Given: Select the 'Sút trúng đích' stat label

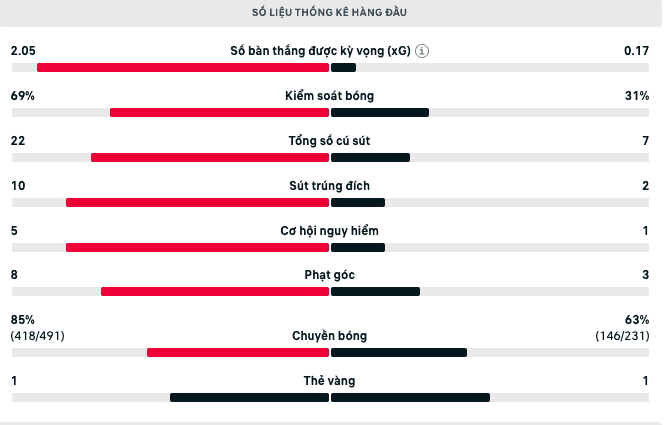Looking at the screenshot, I should coord(329,186).
